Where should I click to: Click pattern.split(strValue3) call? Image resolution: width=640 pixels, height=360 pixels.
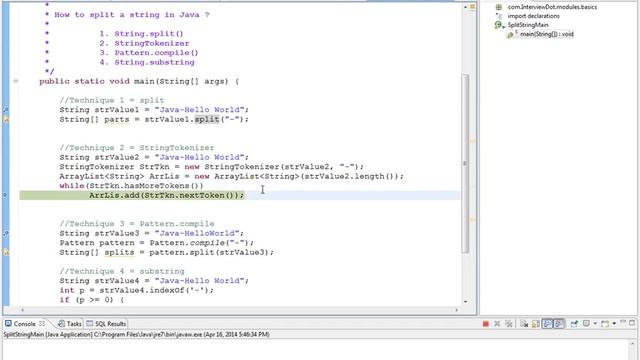(211, 252)
